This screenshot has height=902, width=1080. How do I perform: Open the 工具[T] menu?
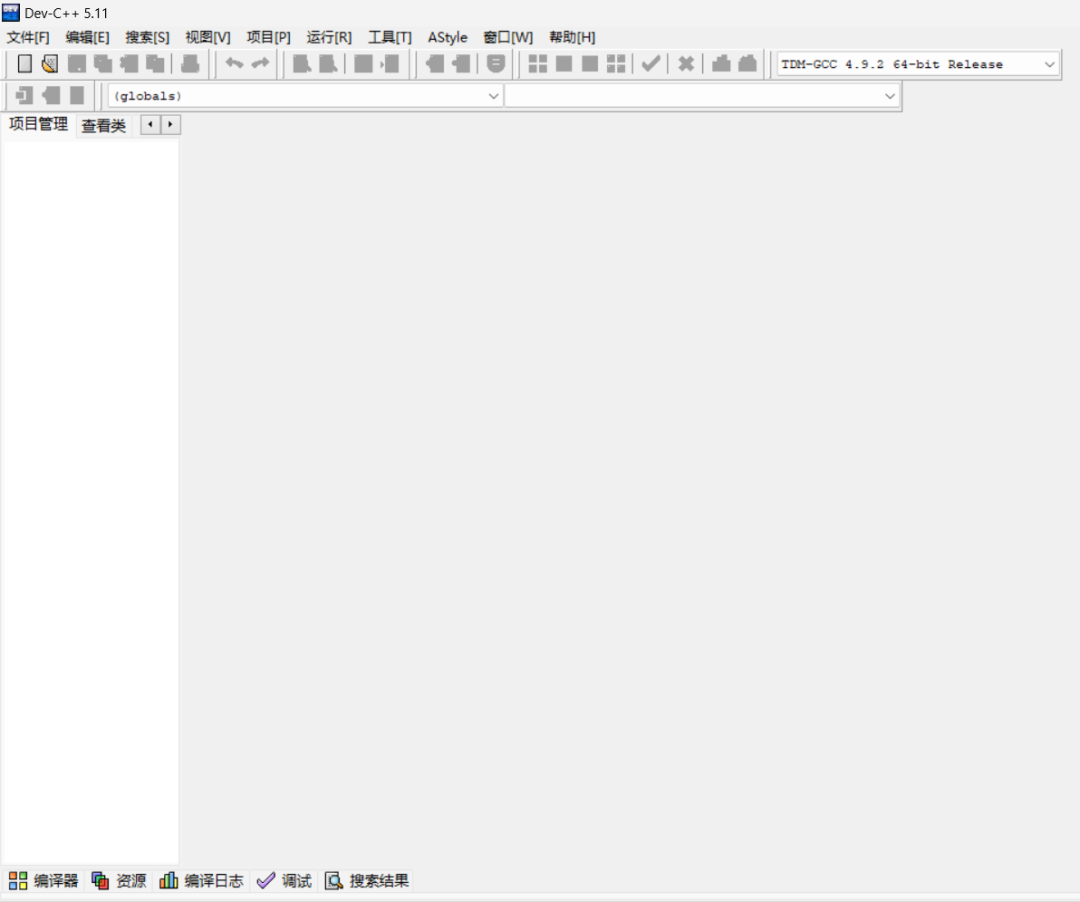click(390, 37)
